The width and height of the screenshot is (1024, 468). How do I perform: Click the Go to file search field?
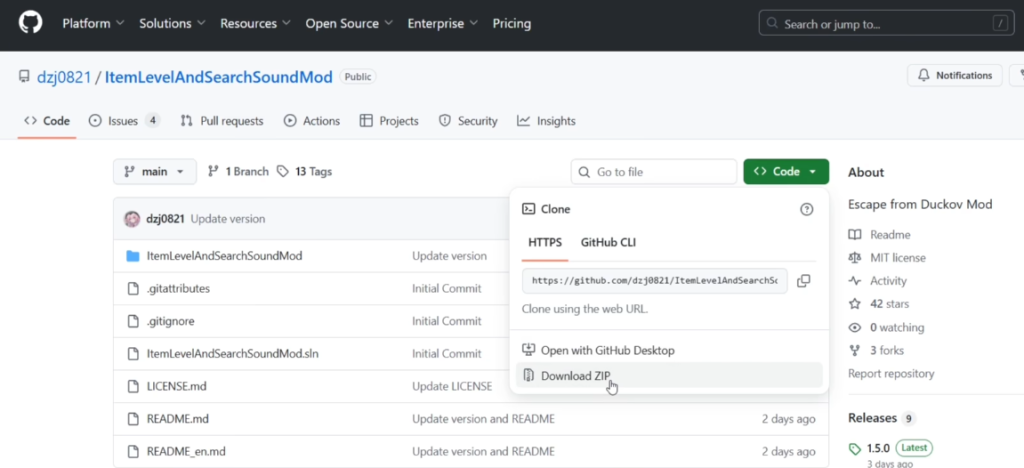653,172
